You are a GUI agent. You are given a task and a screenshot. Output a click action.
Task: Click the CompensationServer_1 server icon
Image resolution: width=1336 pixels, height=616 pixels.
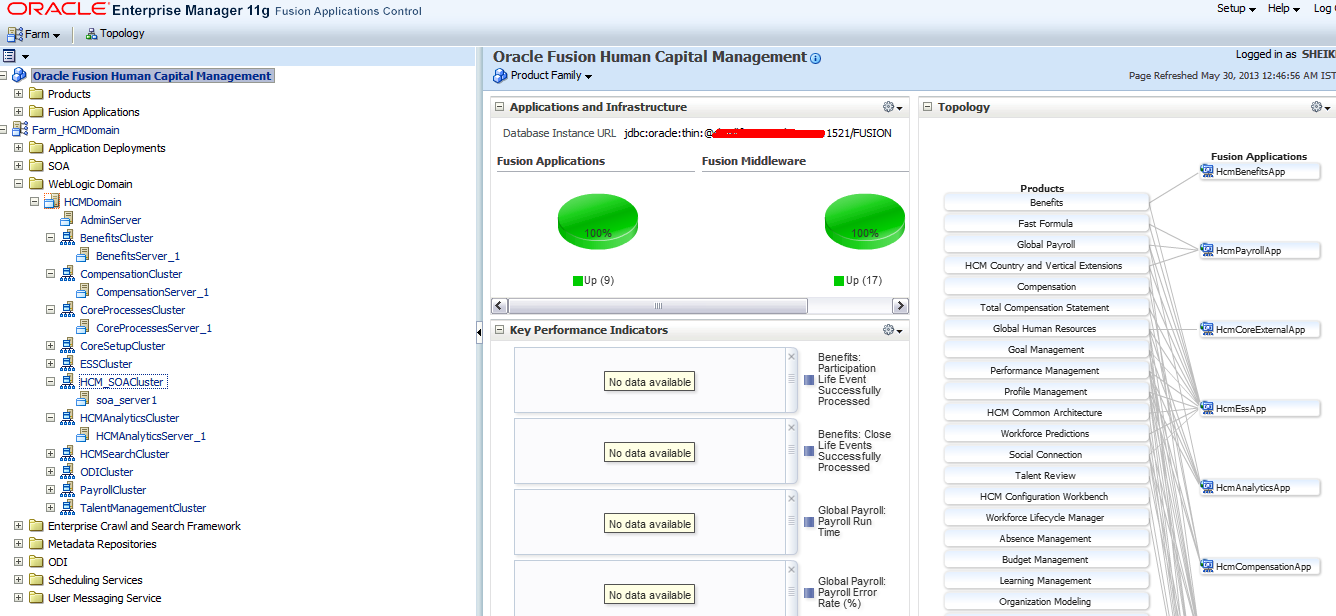click(x=84, y=292)
